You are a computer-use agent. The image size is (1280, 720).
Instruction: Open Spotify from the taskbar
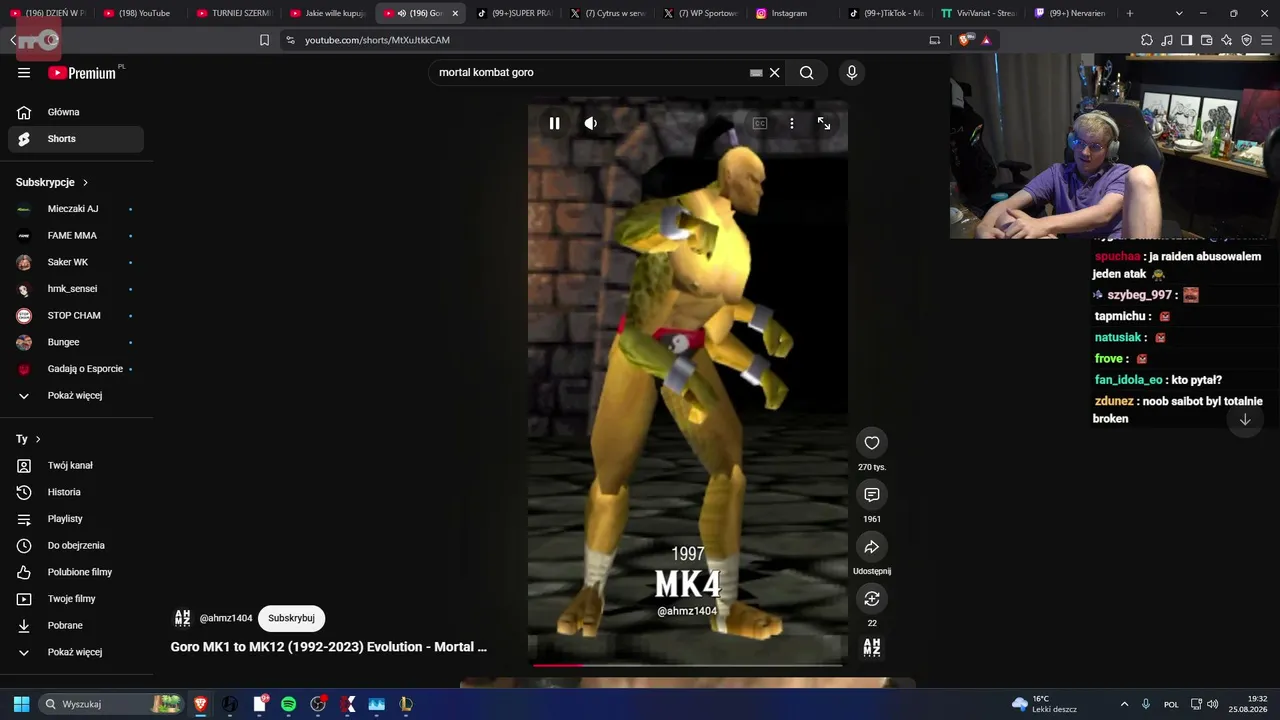pyautogui.click(x=289, y=704)
